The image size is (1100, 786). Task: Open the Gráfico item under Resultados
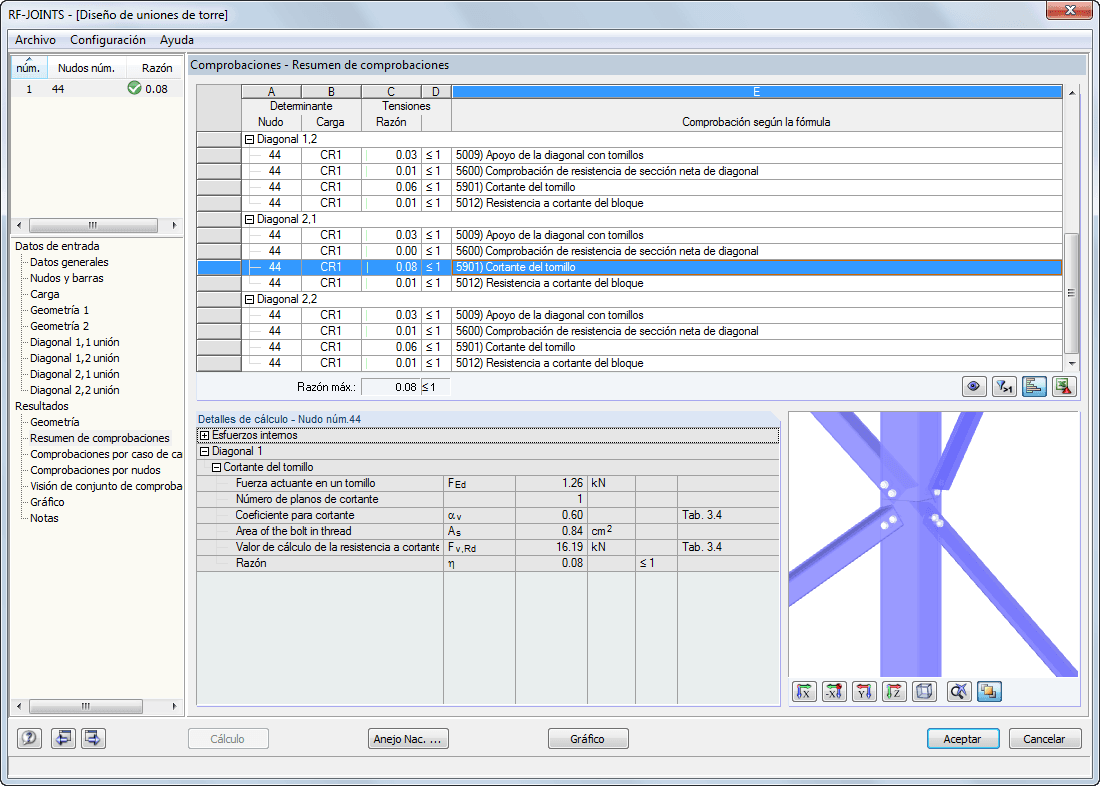pos(47,502)
